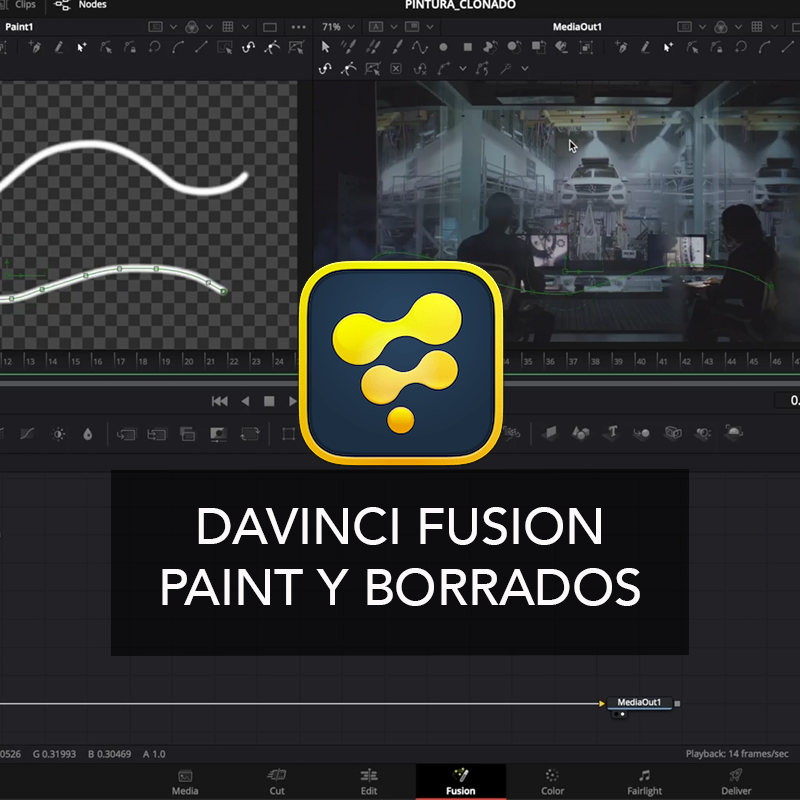800x800 pixels.
Task: Select the Multistroke brush tool
Action: (348, 47)
